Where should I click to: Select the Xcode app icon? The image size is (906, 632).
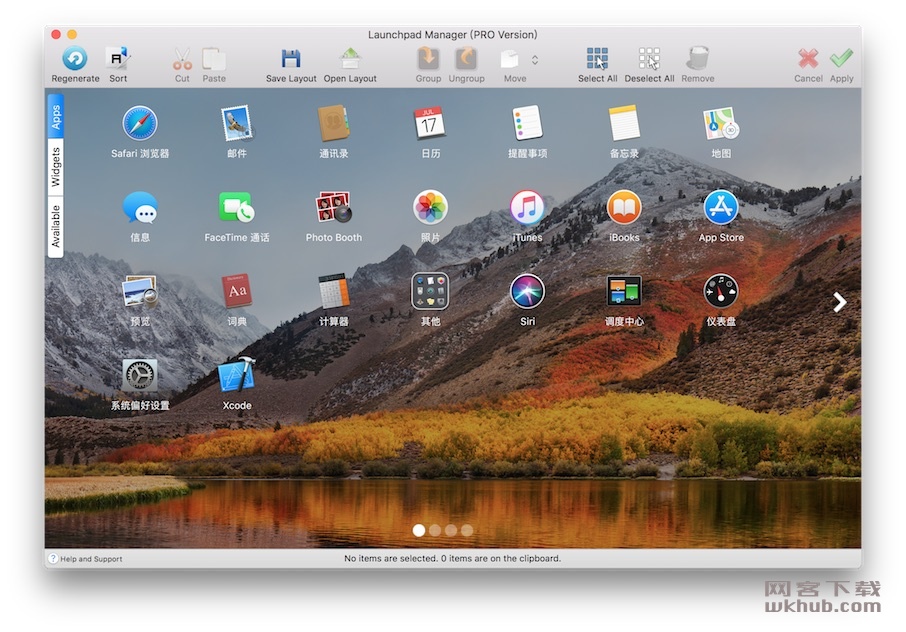coord(237,374)
